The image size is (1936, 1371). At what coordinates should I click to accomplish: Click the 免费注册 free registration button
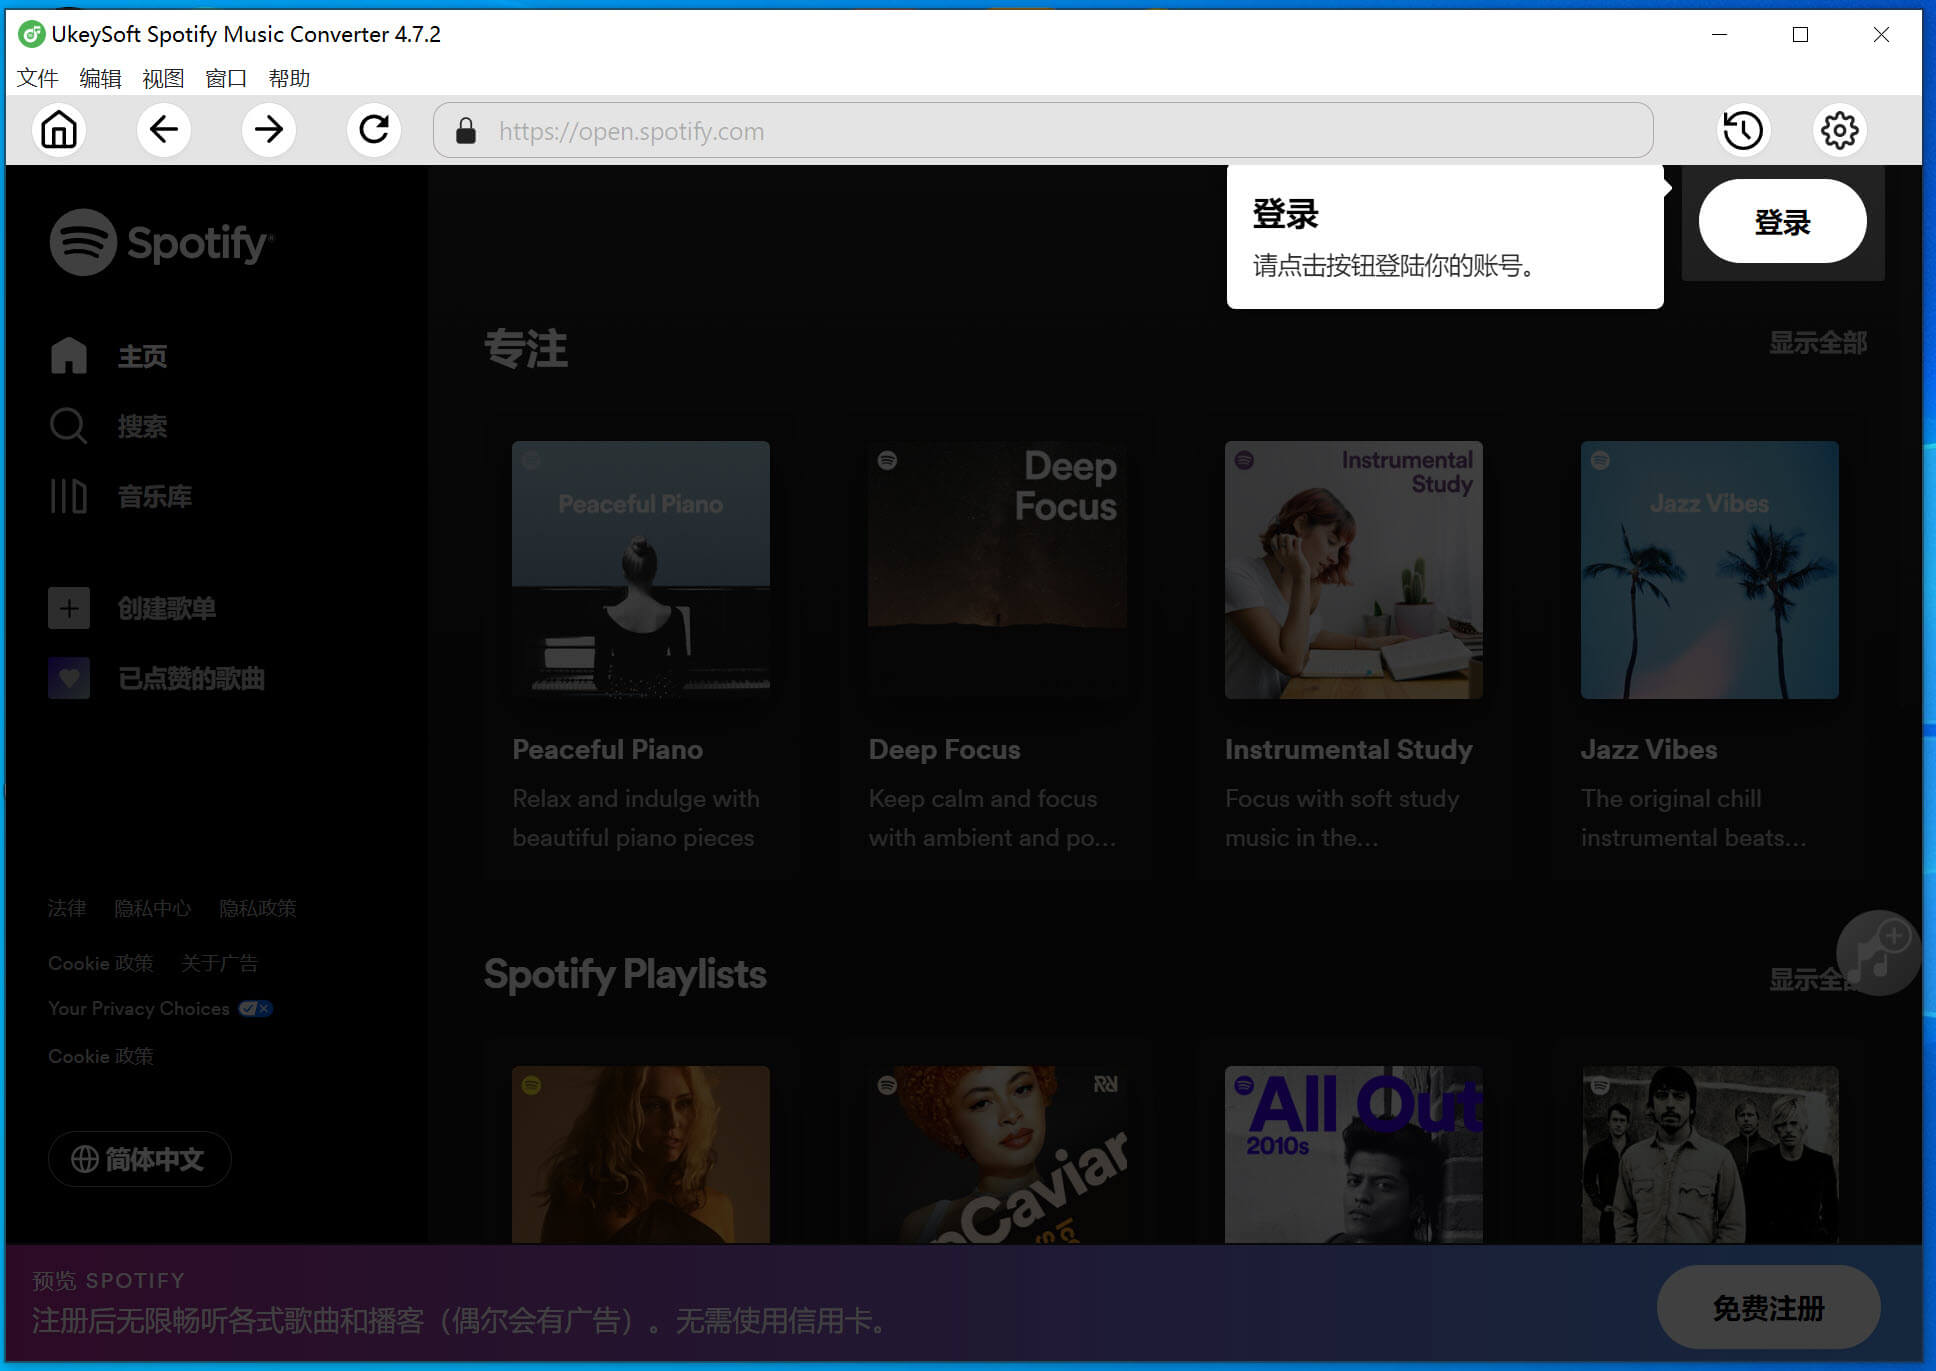pyautogui.click(x=1768, y=1307)
